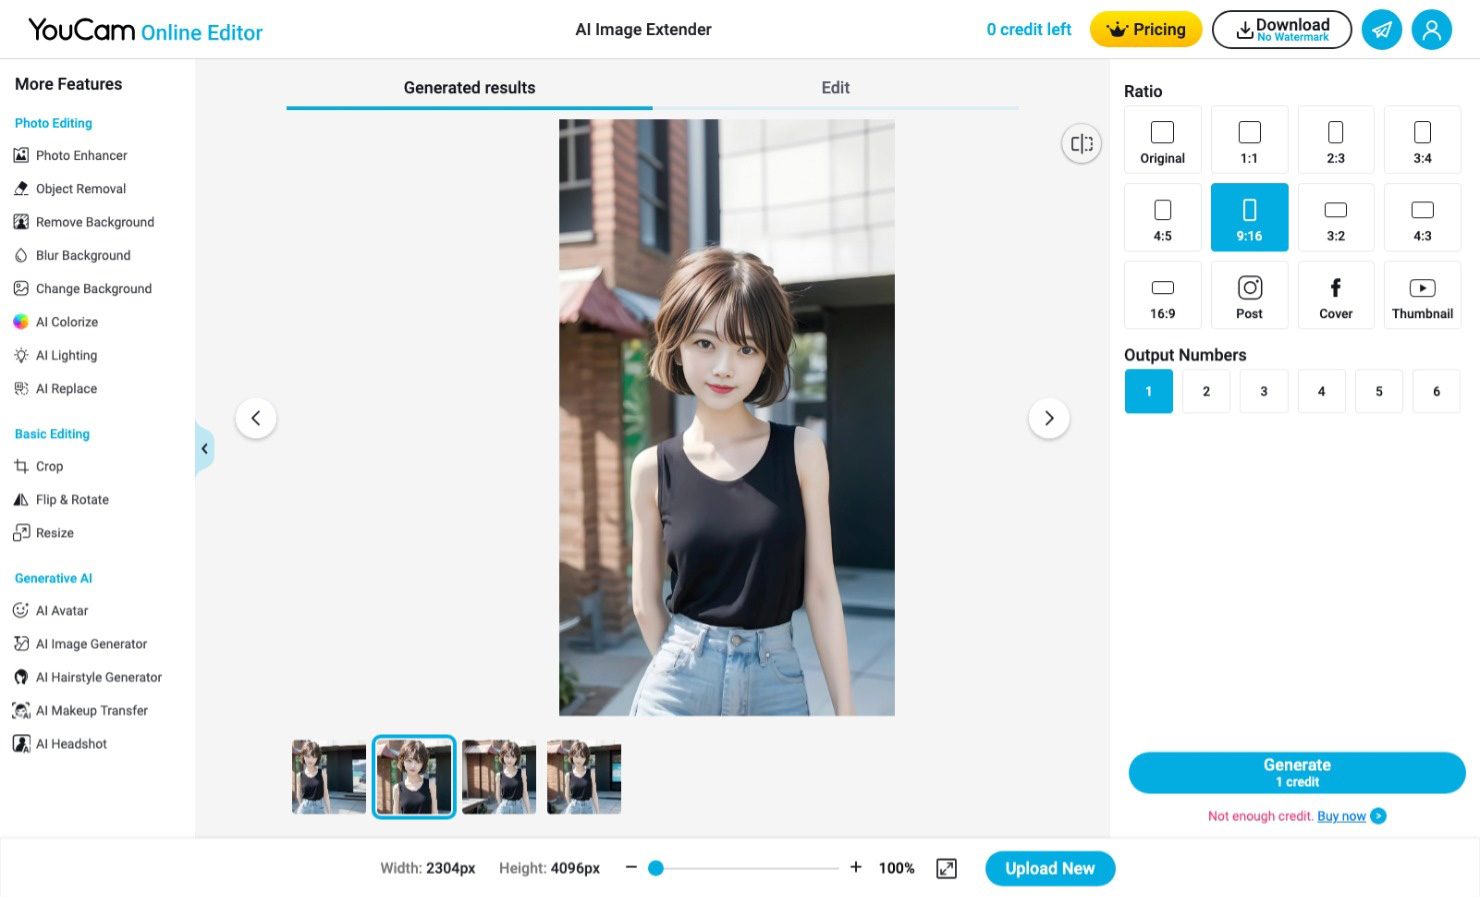Switch to the Edit tab
The height and width of the screenshot is (897, 1480).
[835, 88]
